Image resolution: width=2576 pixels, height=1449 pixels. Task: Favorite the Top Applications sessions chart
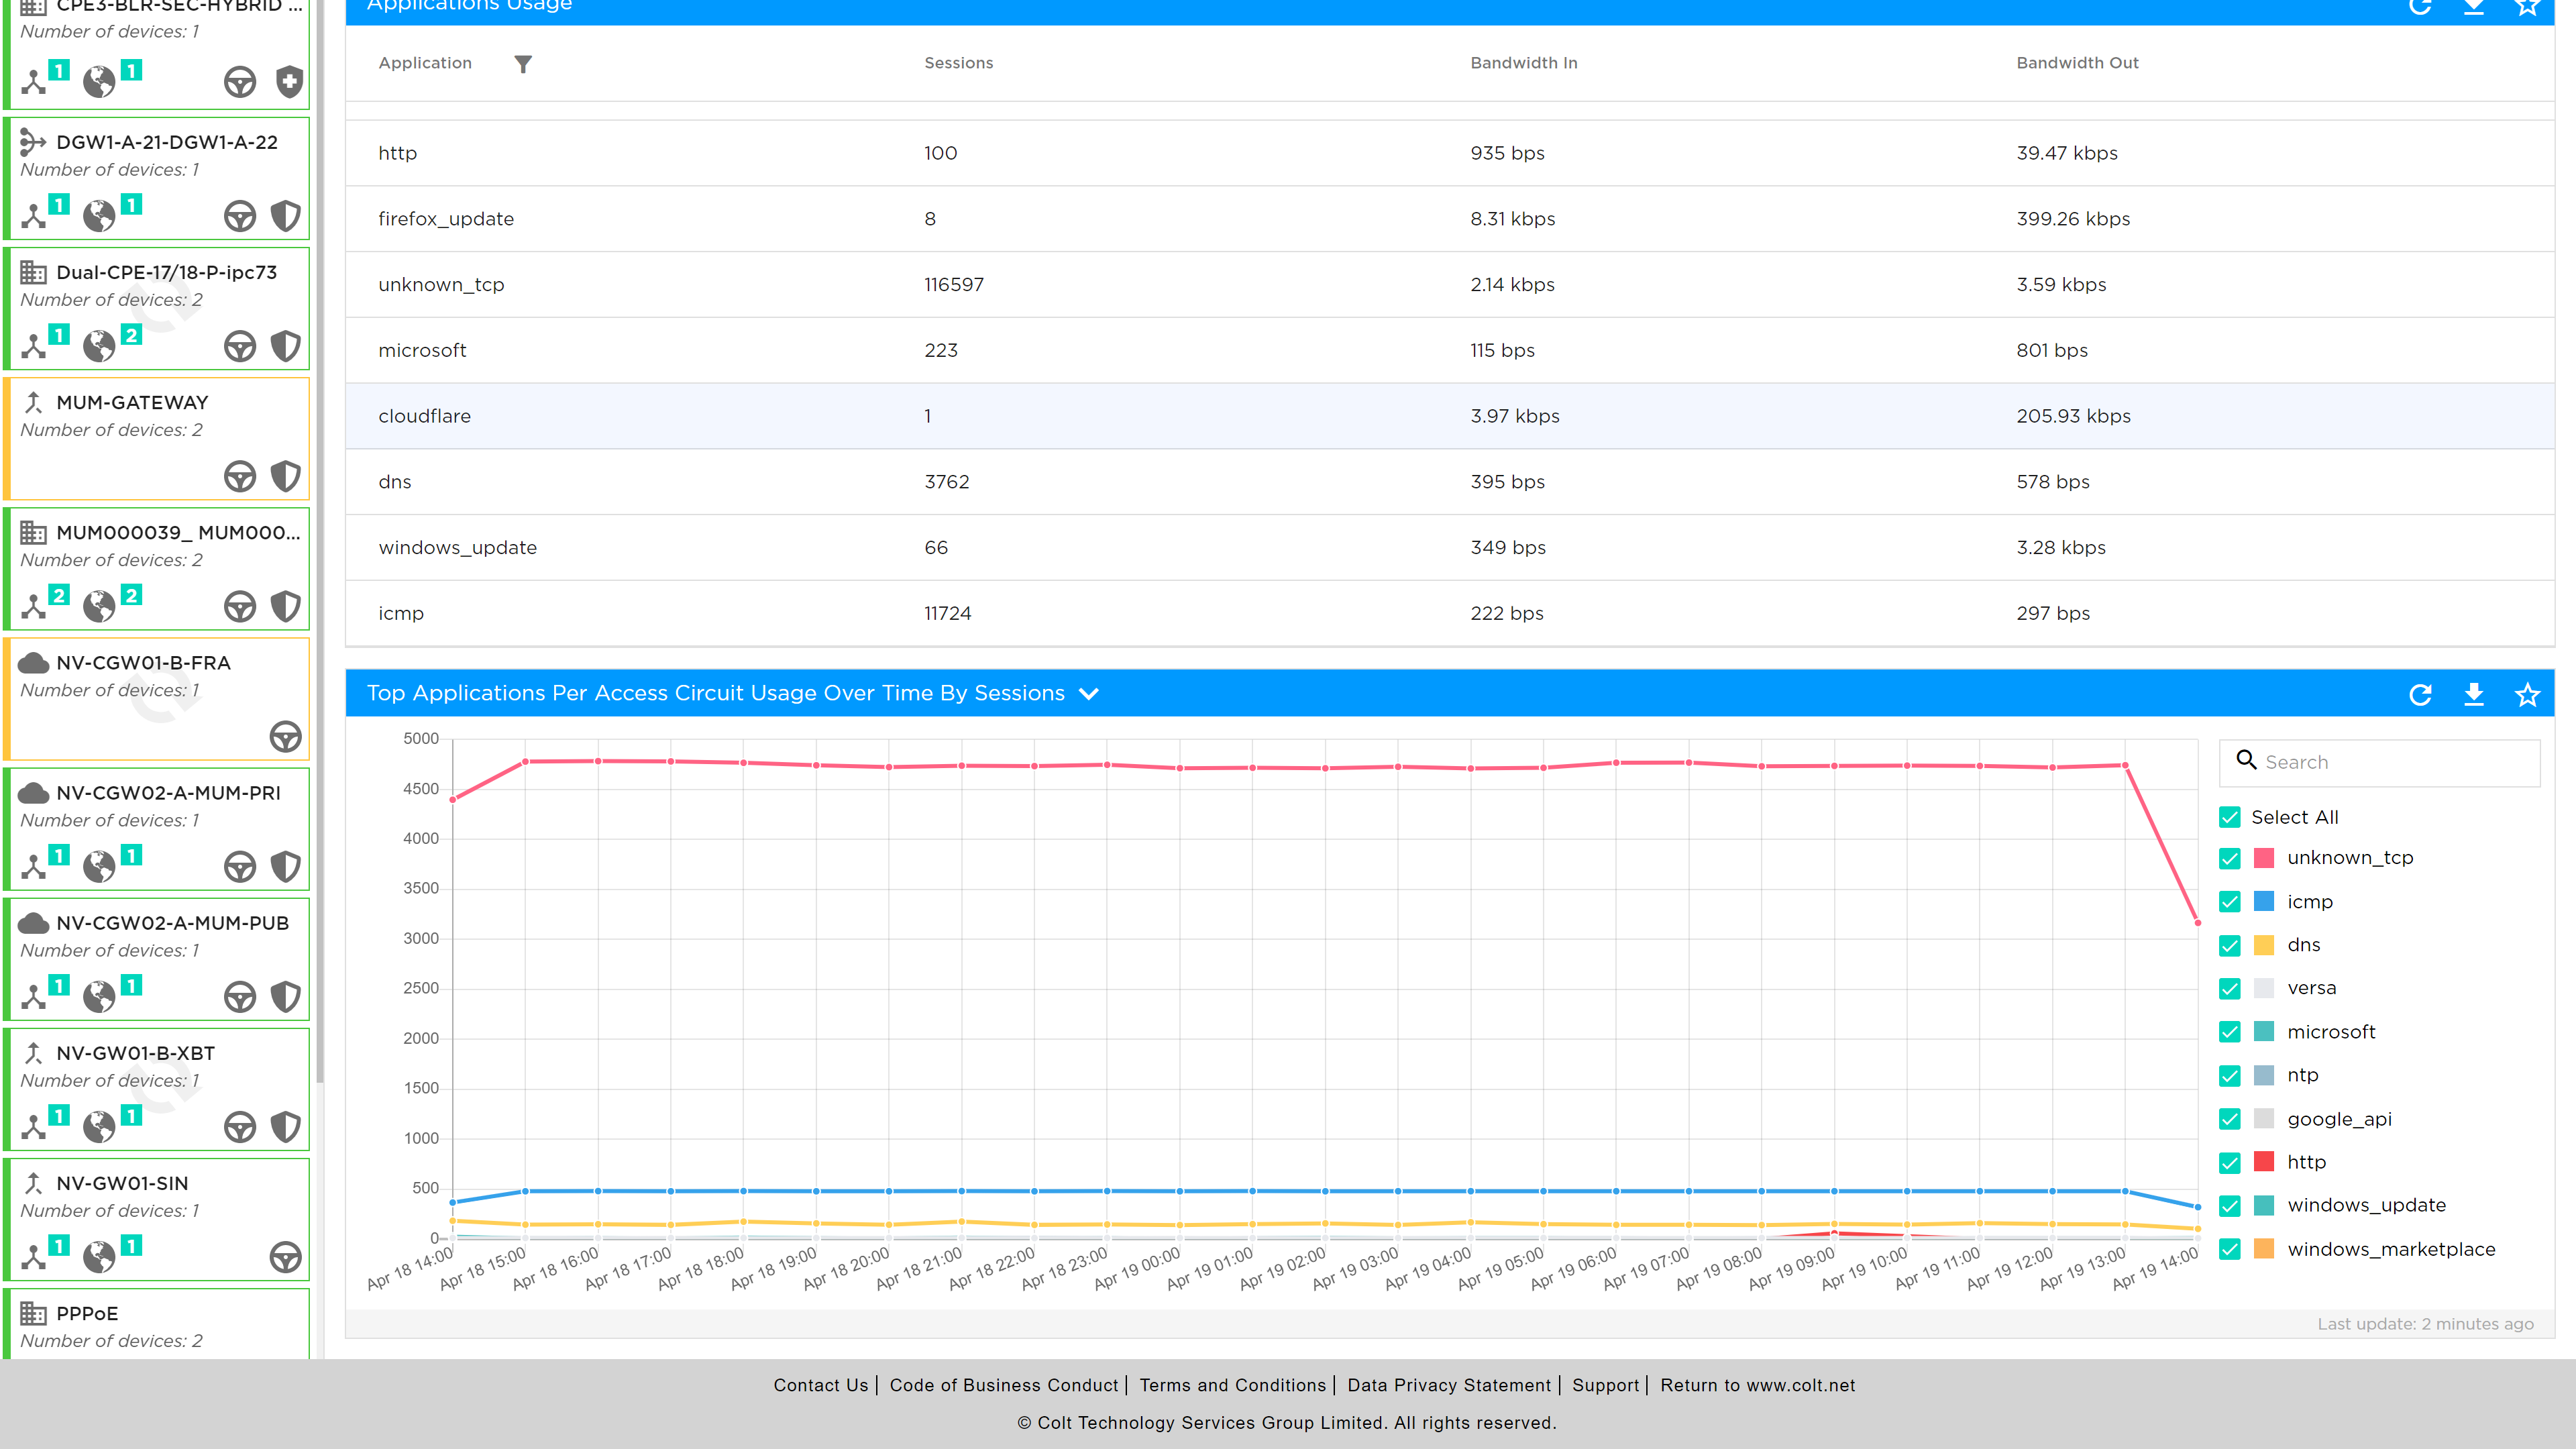[x=2527, y=695]
